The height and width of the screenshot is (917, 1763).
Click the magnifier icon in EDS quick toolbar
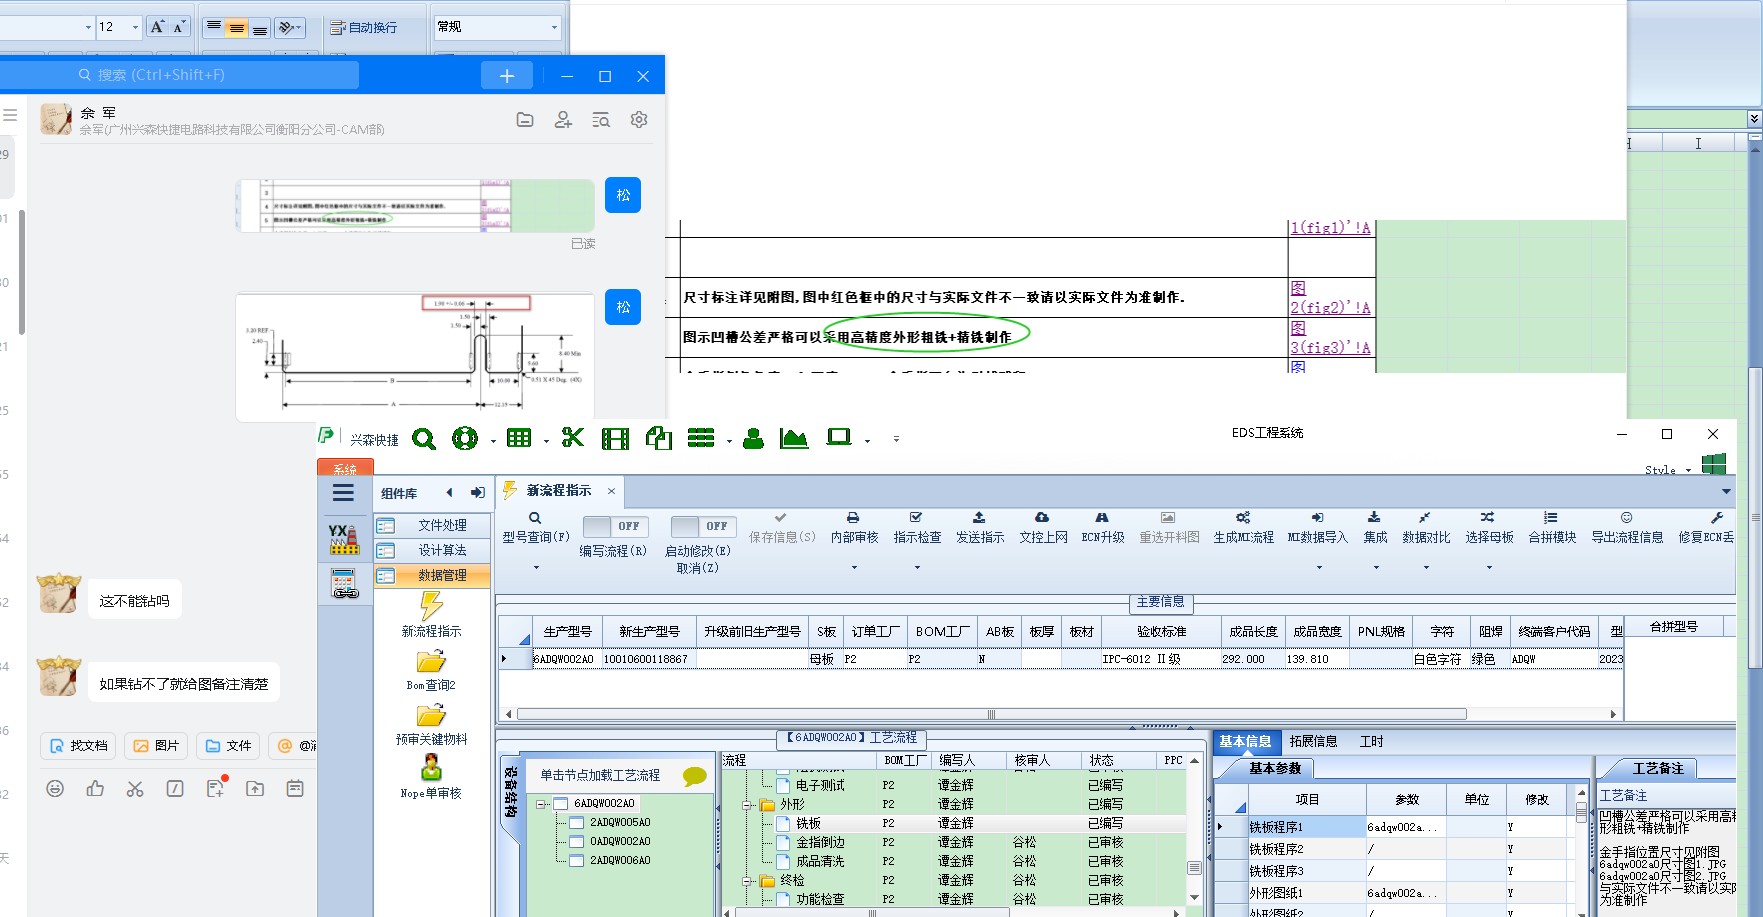pyautogui.click(x=424, y=439)
